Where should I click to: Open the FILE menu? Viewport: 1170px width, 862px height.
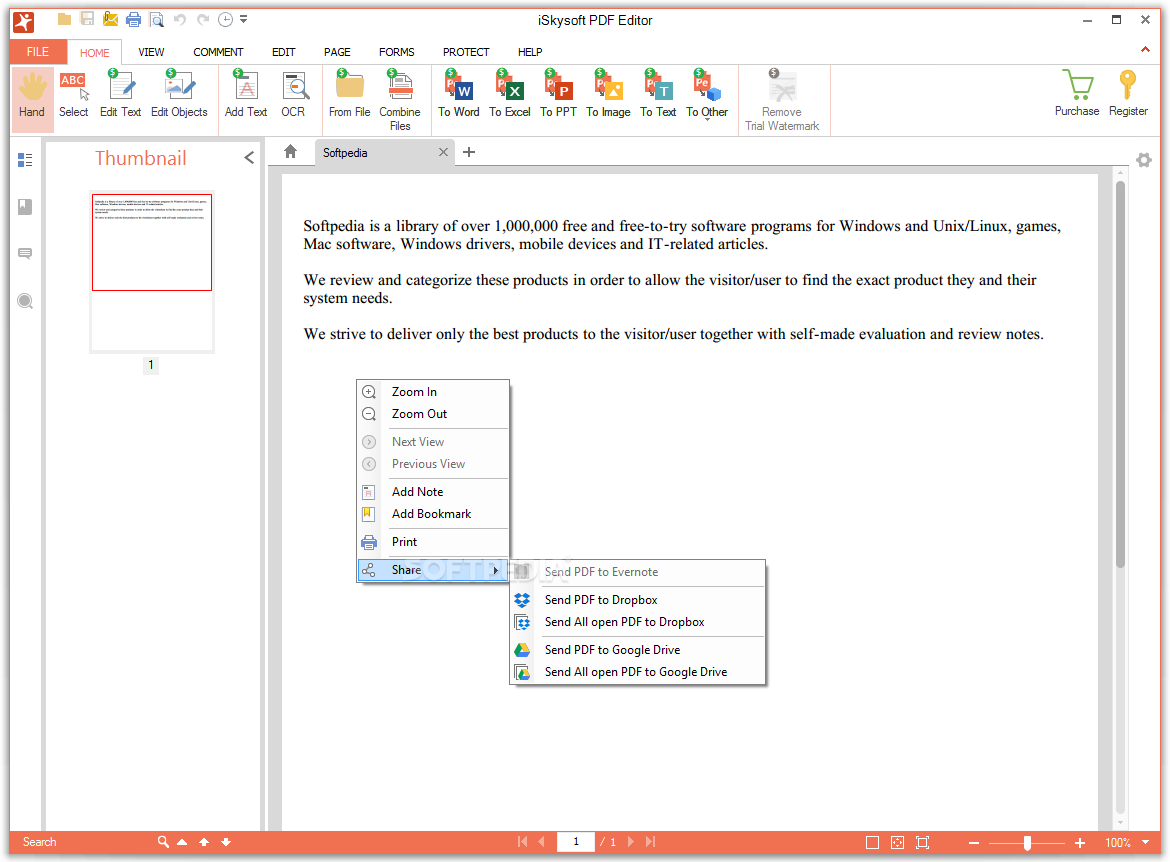pyautogui.click(x=38, y=51)
